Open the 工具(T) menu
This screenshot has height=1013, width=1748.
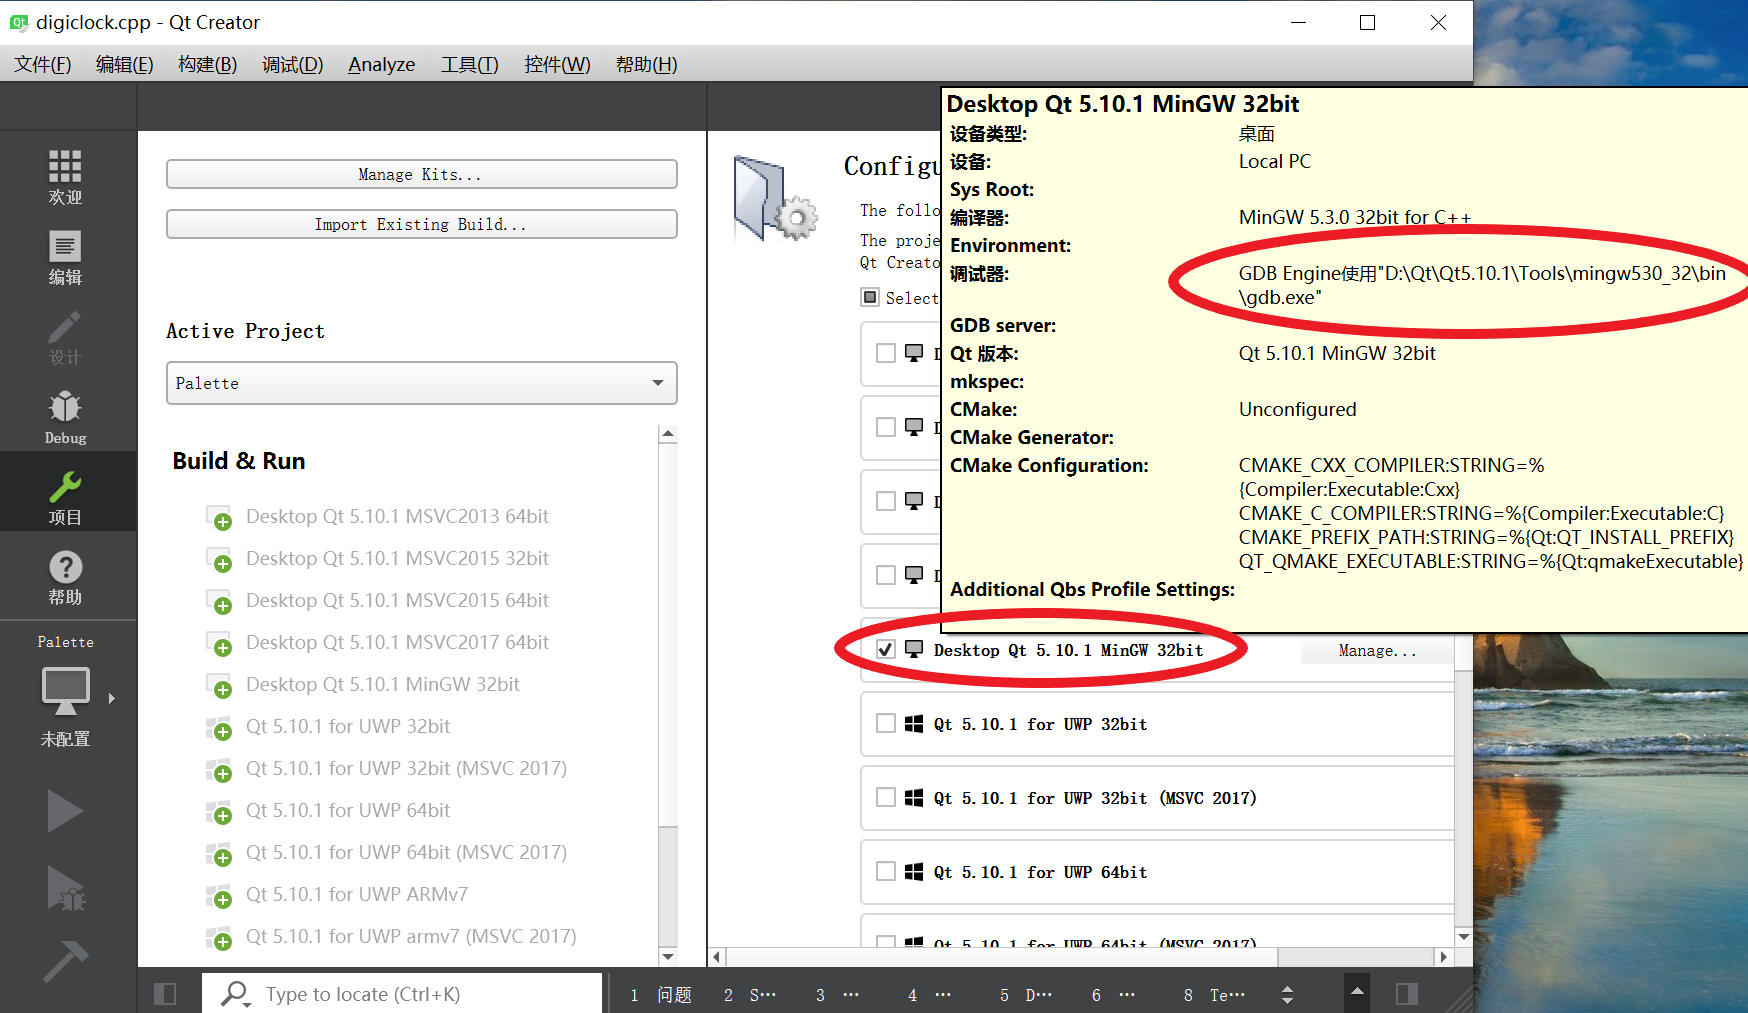pos(469,64)
